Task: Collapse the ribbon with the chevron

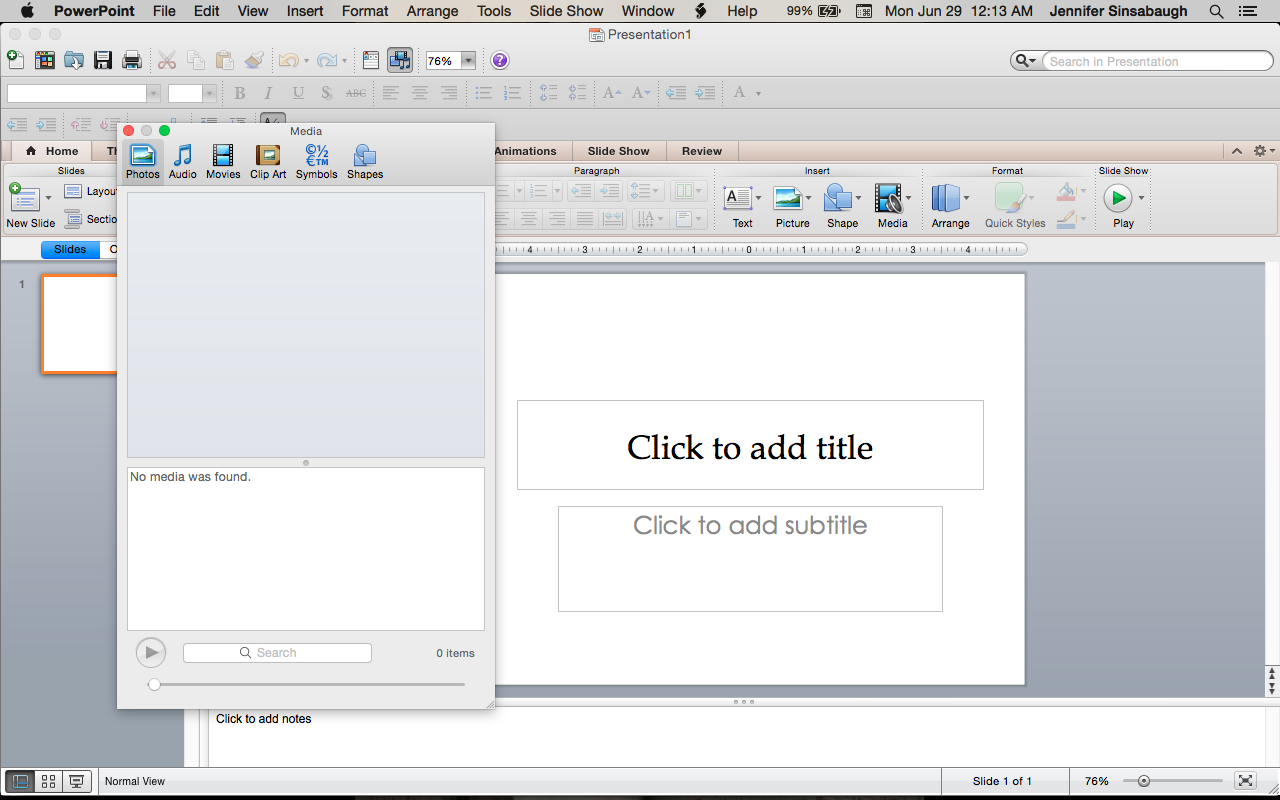Action: point(1237,151)
